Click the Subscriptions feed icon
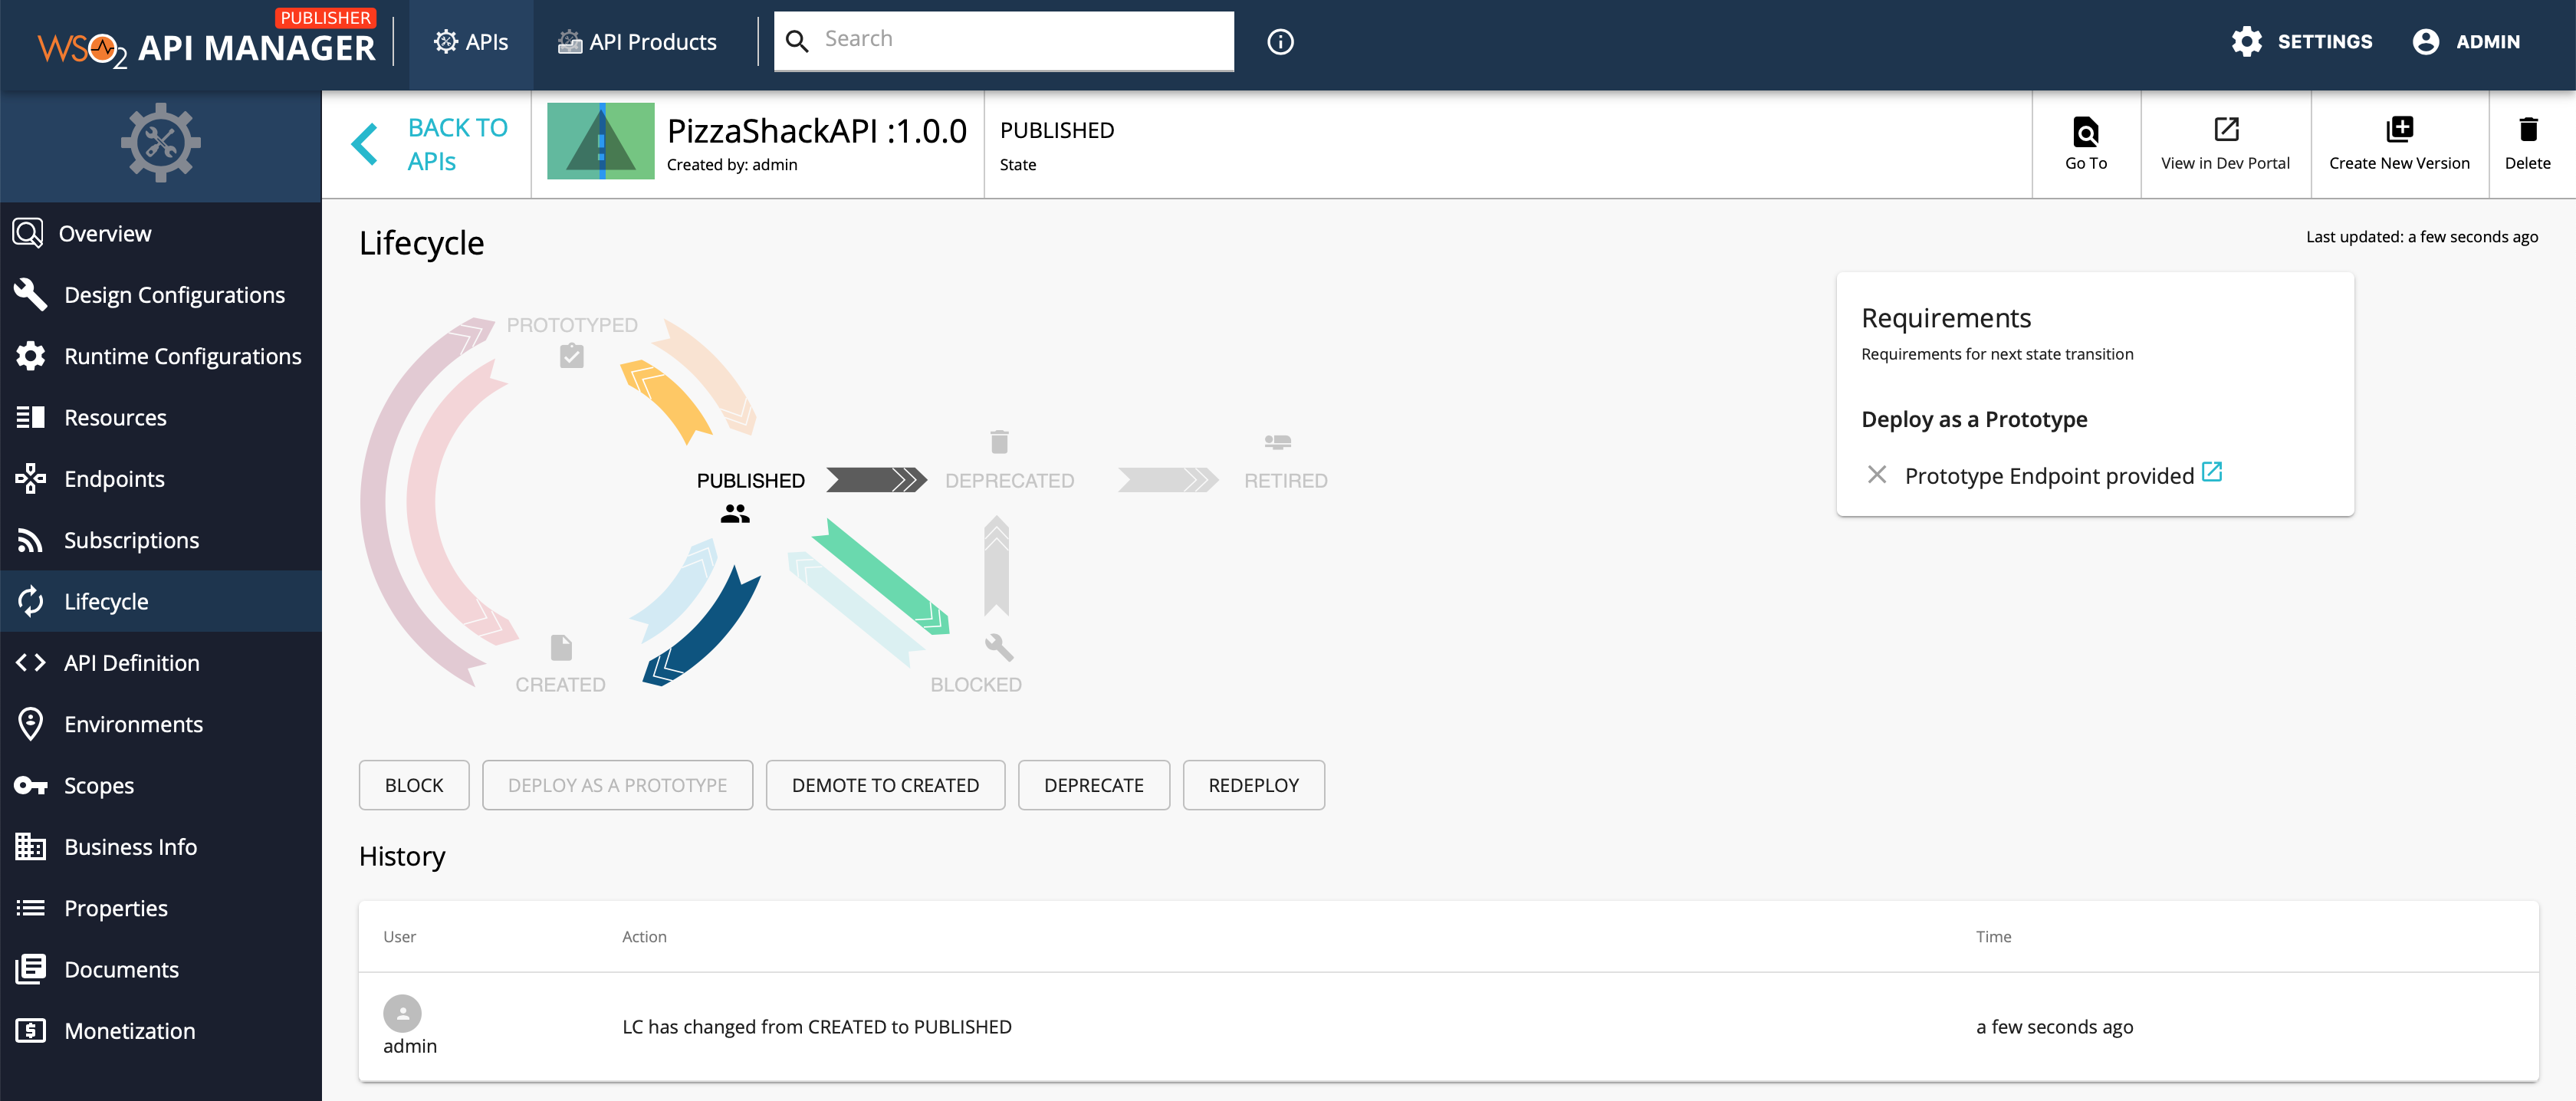This screenshot has width=2576, height=1101. (x=29, y=539)
